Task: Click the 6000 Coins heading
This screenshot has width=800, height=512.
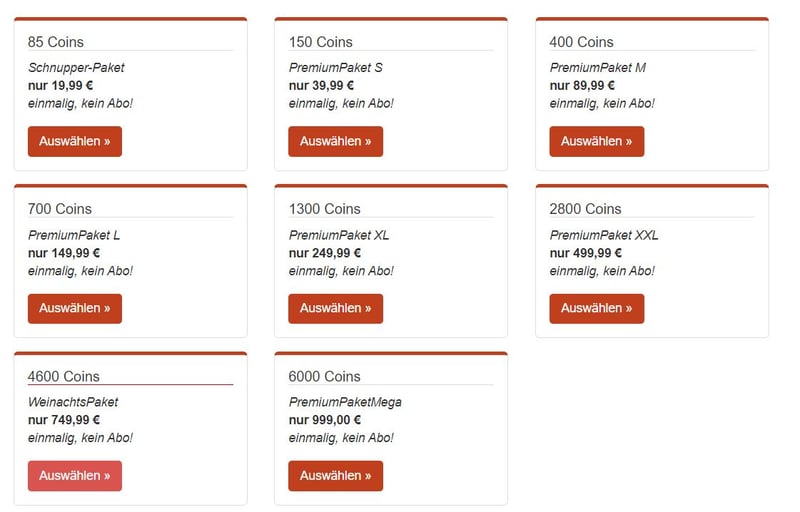Action: (x=324, y=376)
